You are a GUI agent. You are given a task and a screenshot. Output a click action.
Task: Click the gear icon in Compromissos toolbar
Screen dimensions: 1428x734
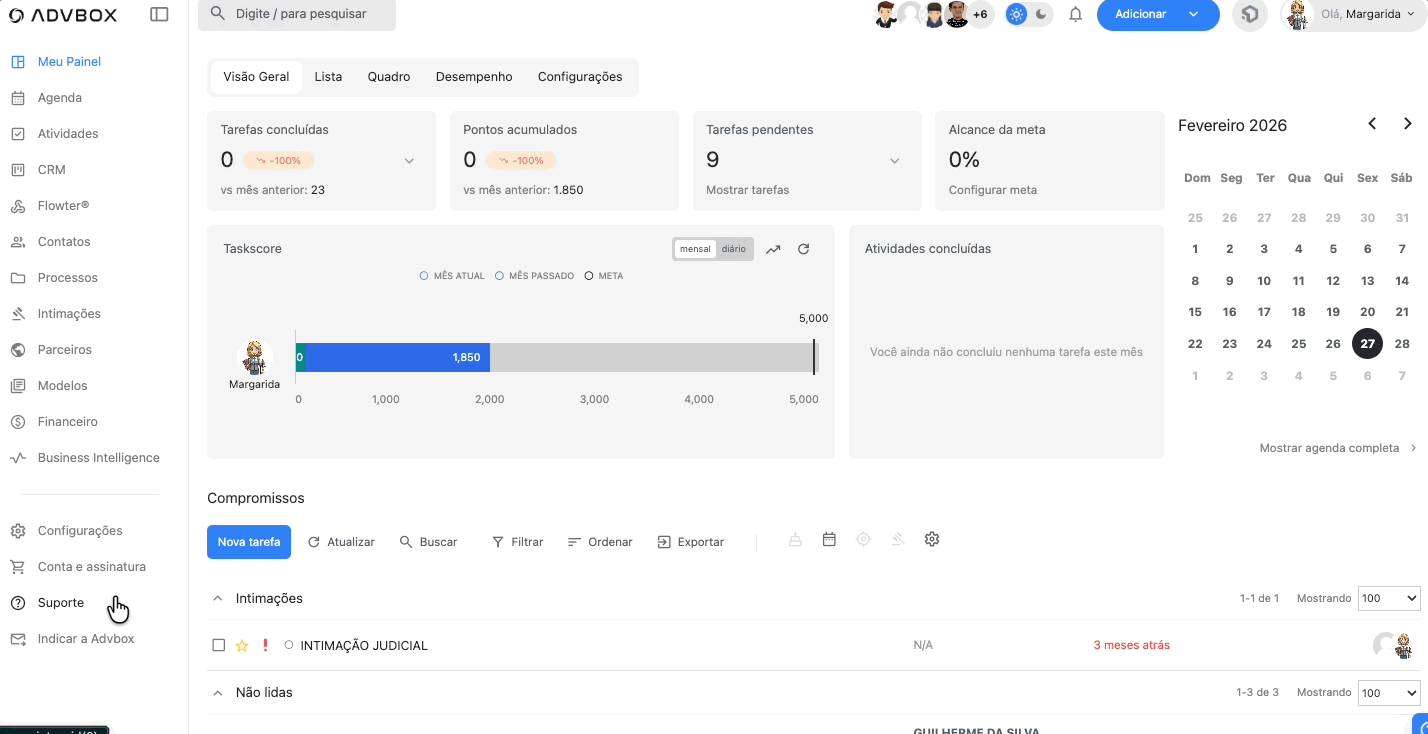[x=932, y=540]
